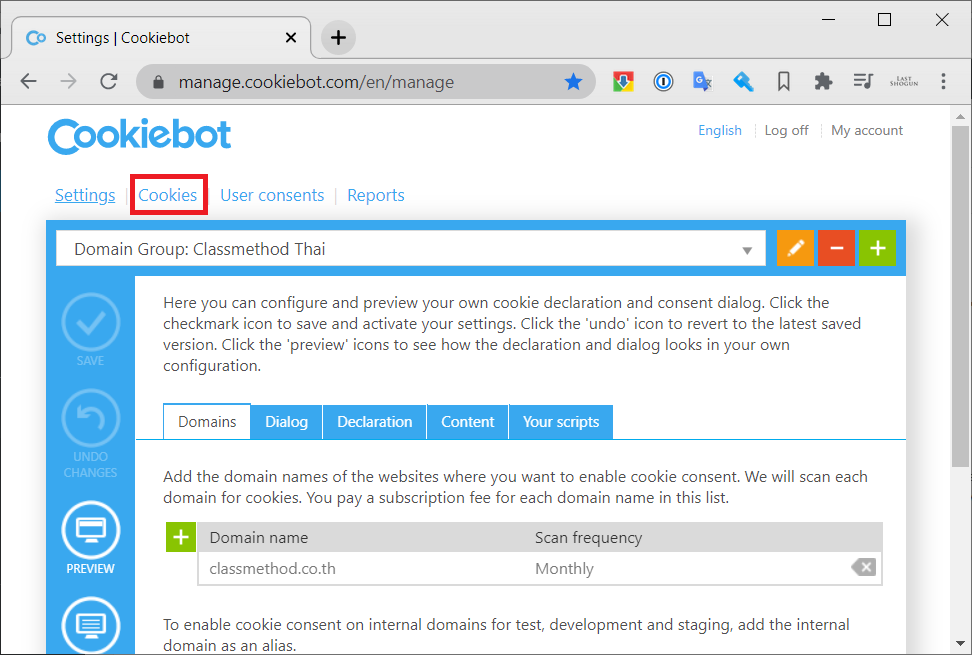
Task: Bookmark the page with the star icon
Action: [x=574, y=81]
